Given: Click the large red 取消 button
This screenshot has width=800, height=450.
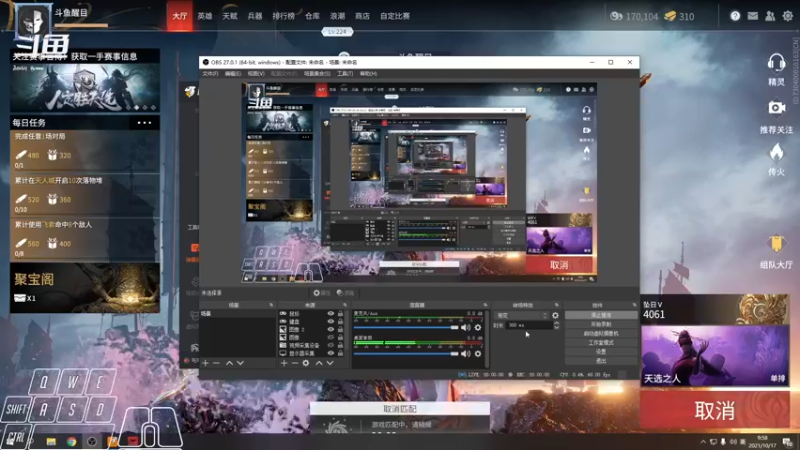Looking at the screenshot, I should coord(715,410).
